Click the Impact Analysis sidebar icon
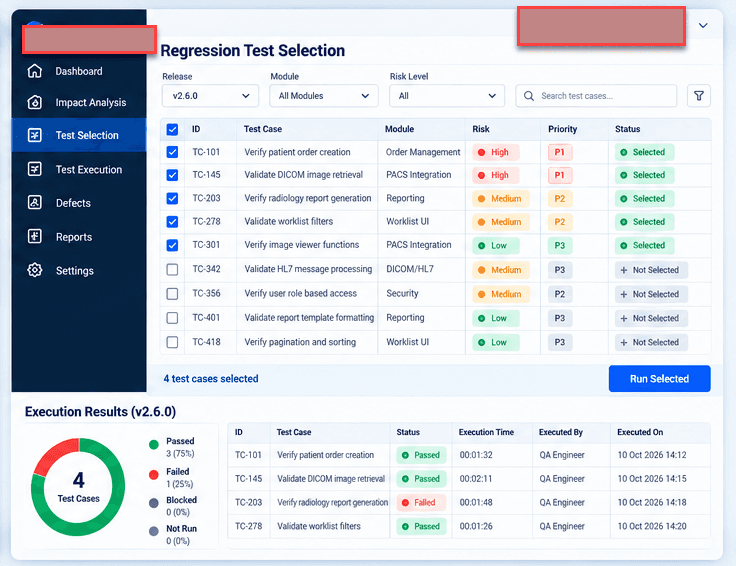This screenshot has height=566, width=736. coord(35,102)
